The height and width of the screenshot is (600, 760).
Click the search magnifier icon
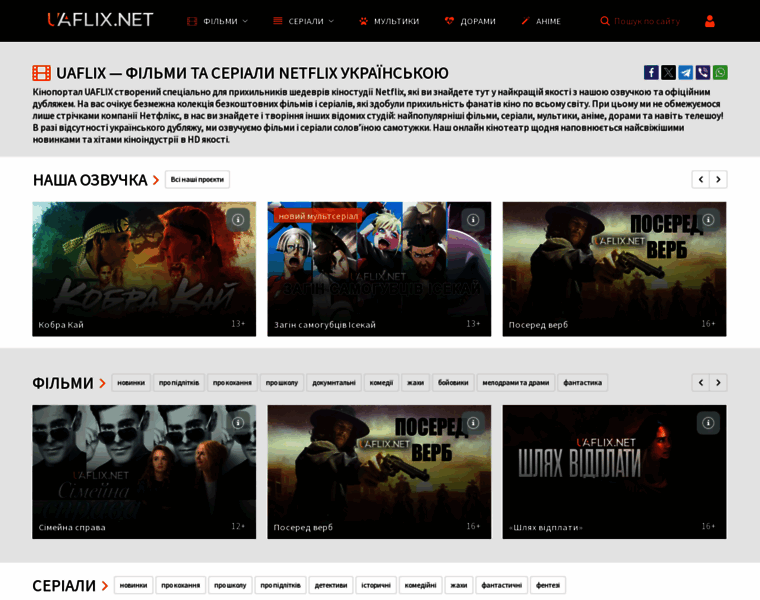coord(604,21)
